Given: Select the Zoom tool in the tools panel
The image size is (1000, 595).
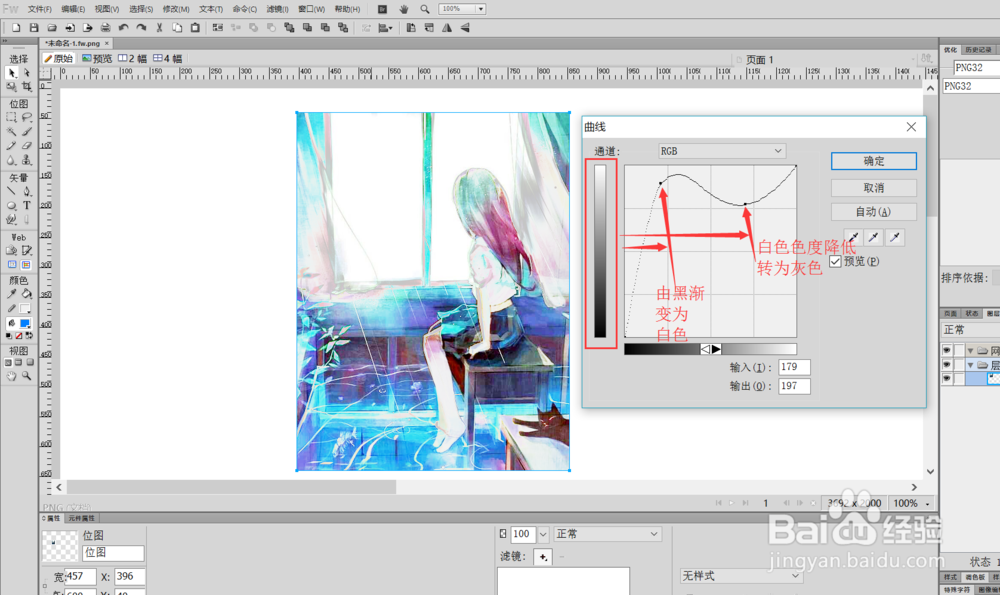Looking at the screenshot, I should 27,376.
